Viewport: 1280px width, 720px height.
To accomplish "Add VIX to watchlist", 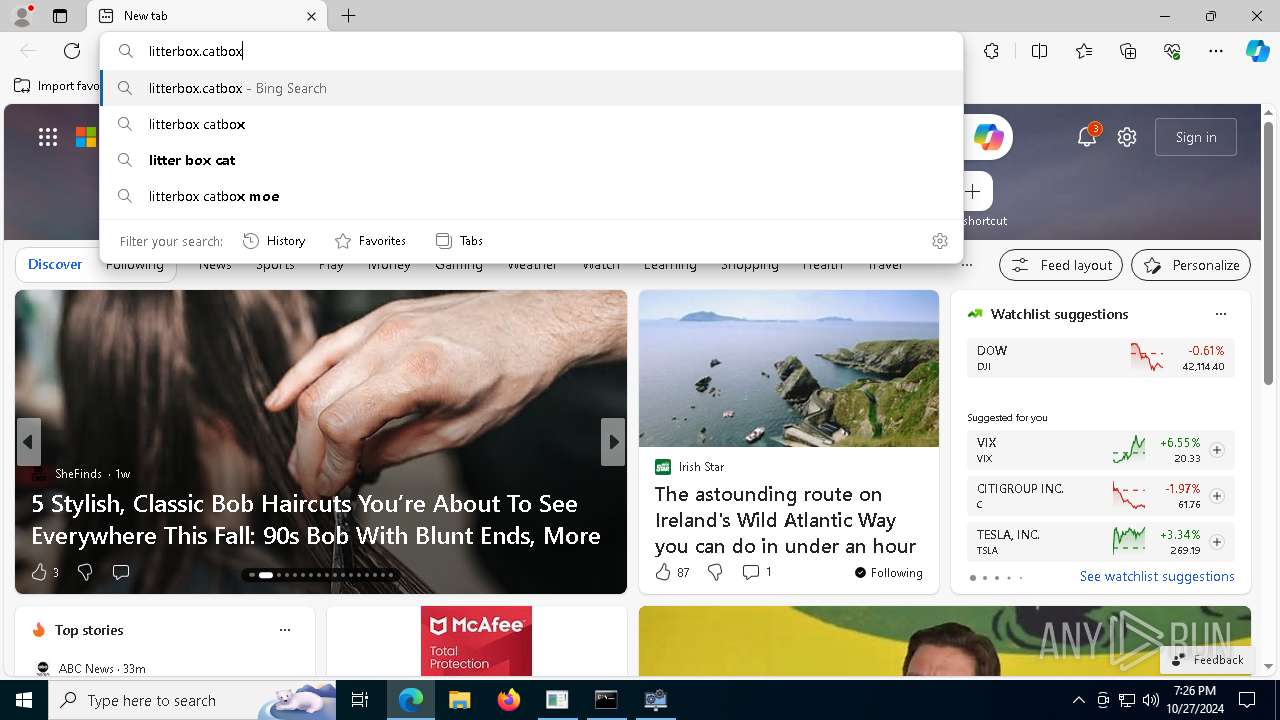I will click(1217, 450).
